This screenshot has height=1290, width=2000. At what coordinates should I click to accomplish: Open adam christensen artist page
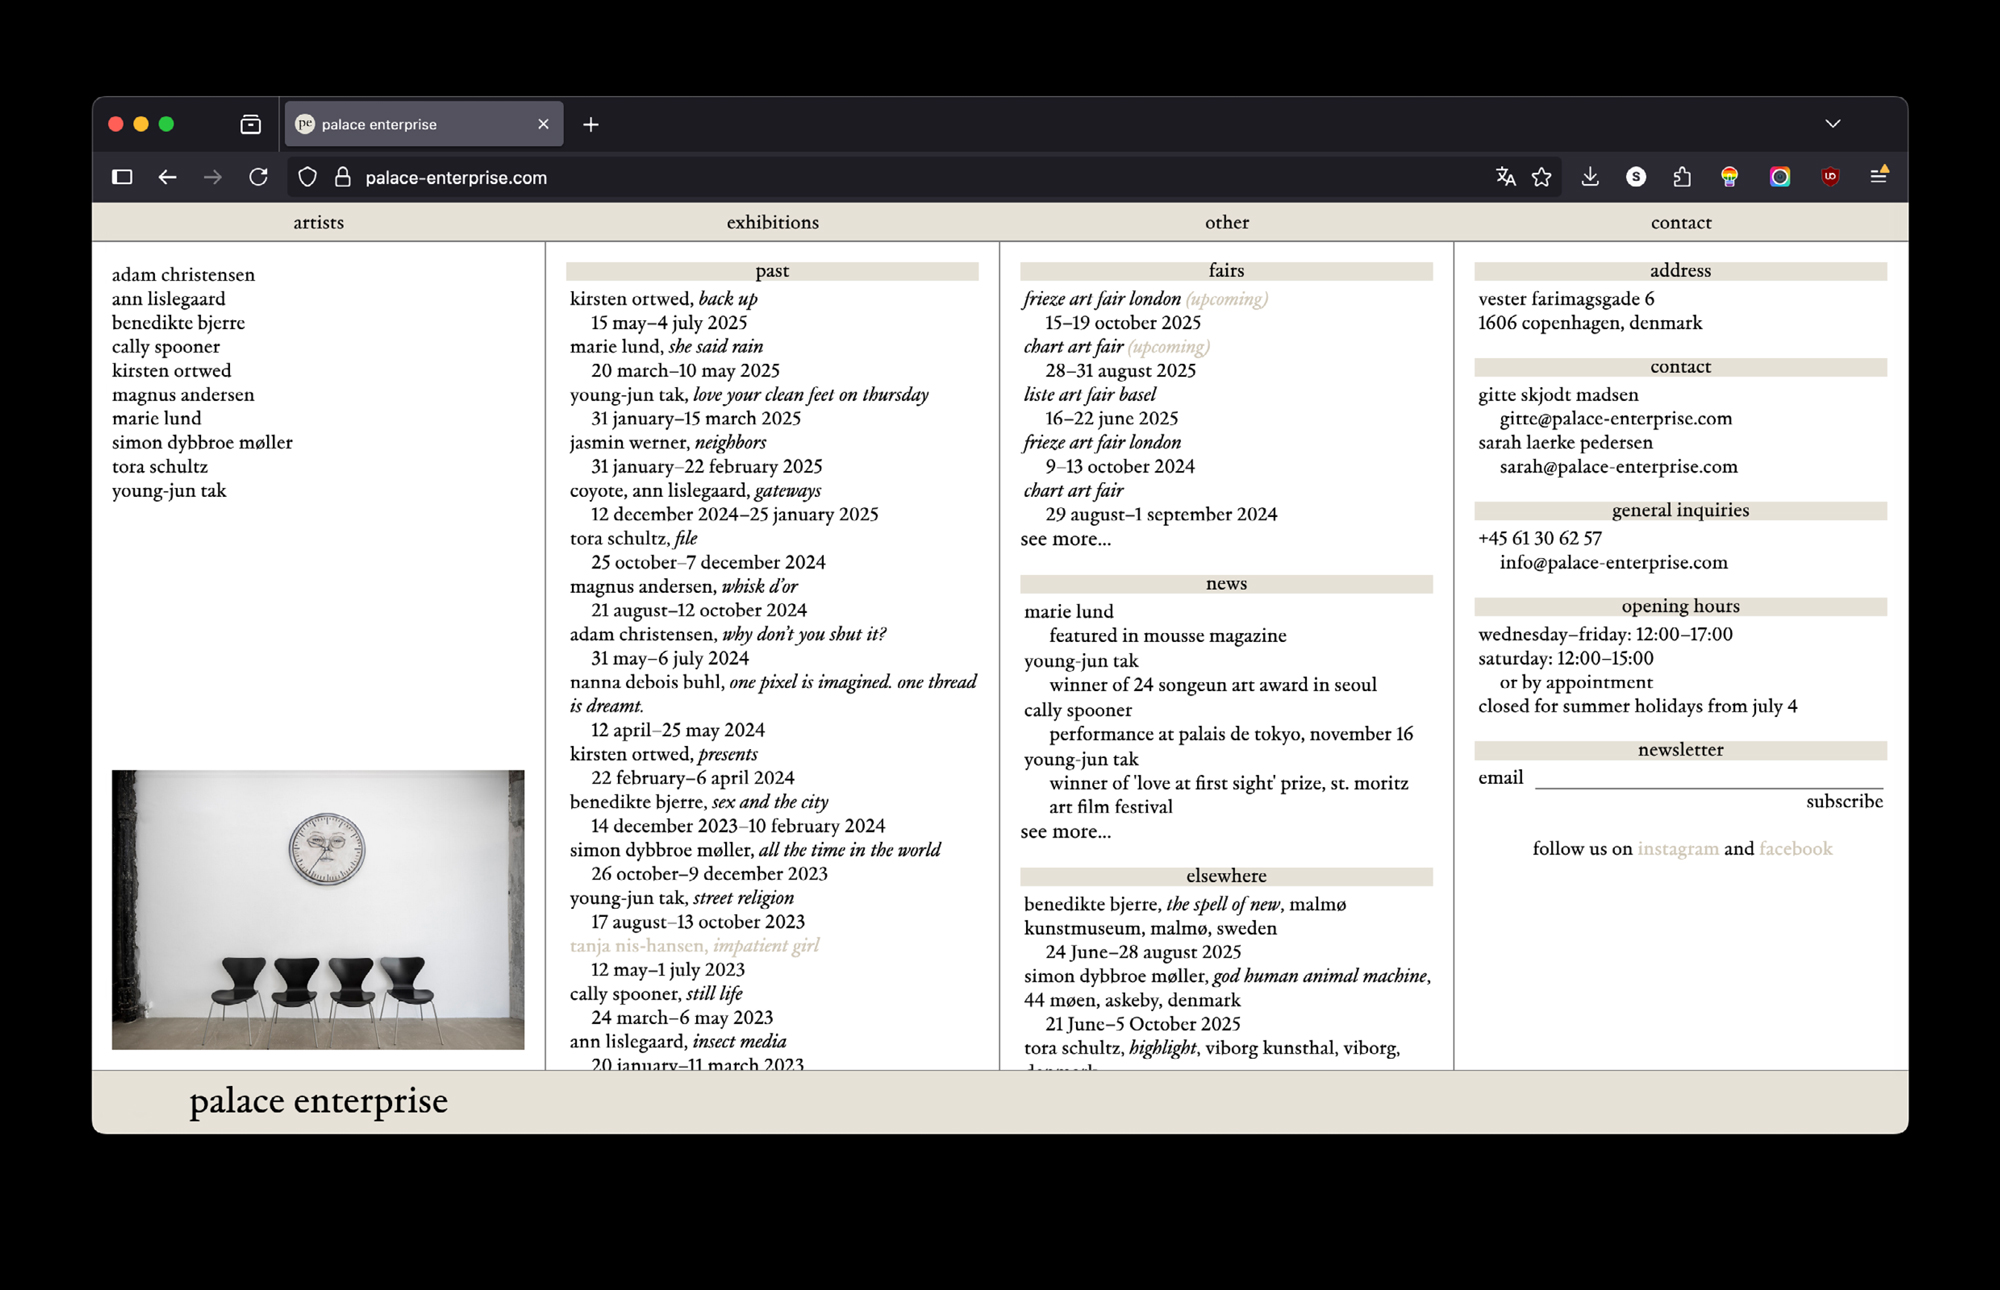[x=183, y=275]
